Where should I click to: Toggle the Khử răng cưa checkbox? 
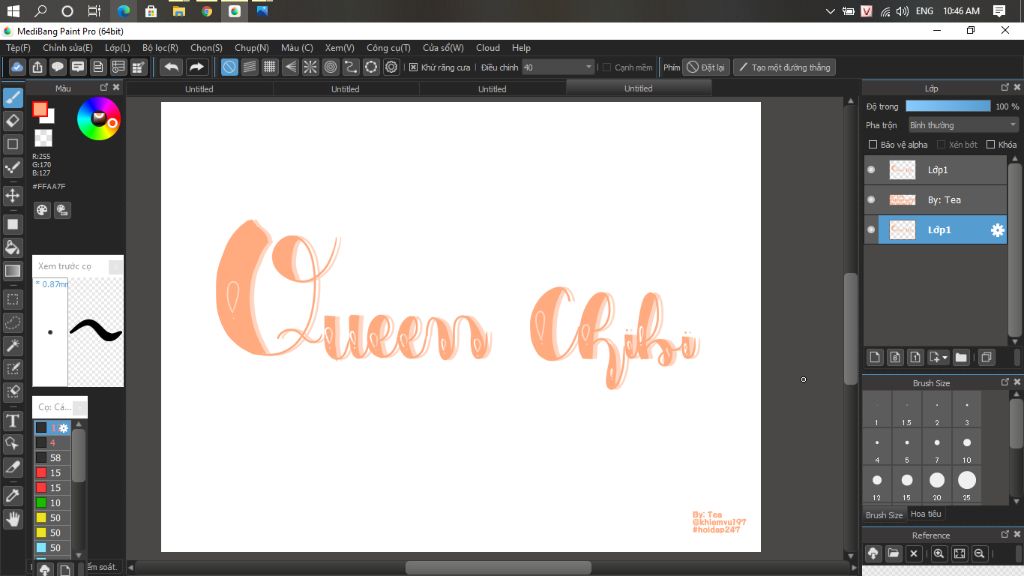(x=413, y=67)
